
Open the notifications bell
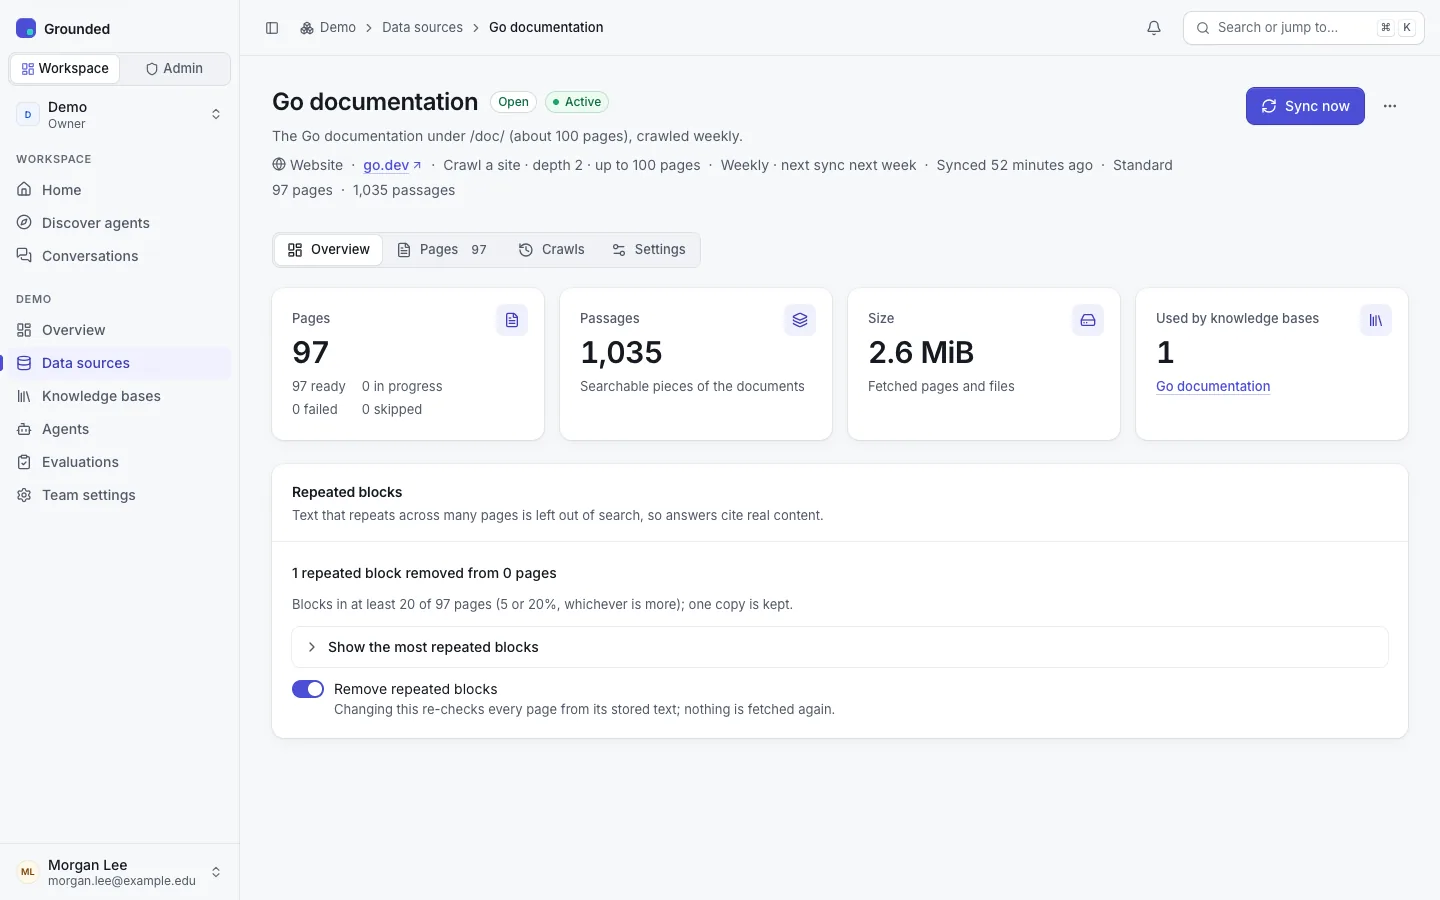[1154, 28]
